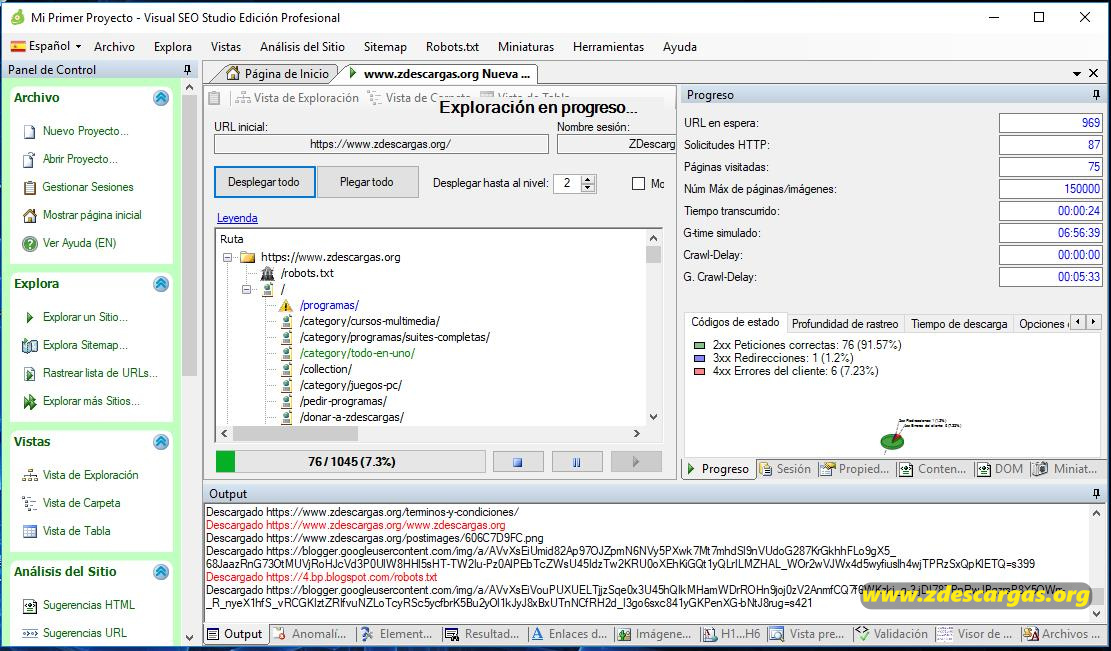The height and width of the screenshot is (651, 1111).
Task: Close the active document tab with the X
Action: [x=1093, y=74]
